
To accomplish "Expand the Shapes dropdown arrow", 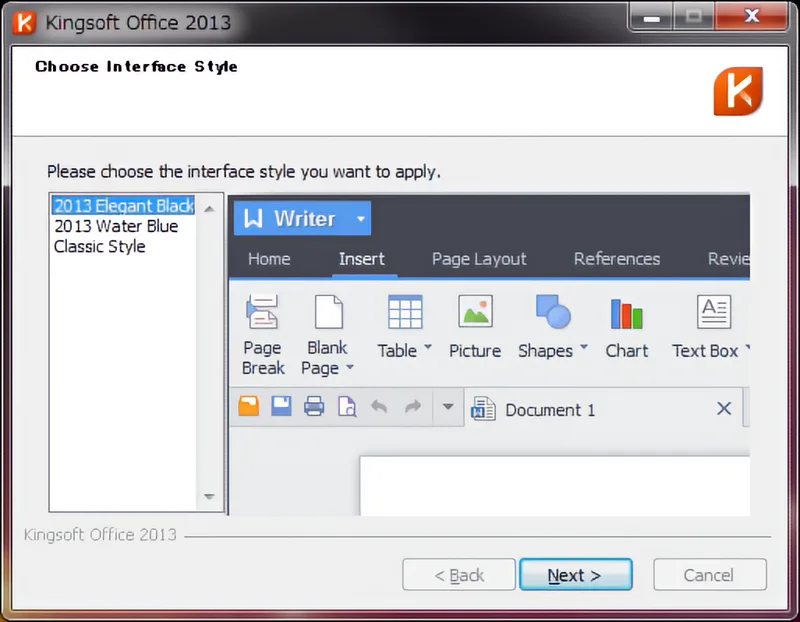I will (584, 347).
